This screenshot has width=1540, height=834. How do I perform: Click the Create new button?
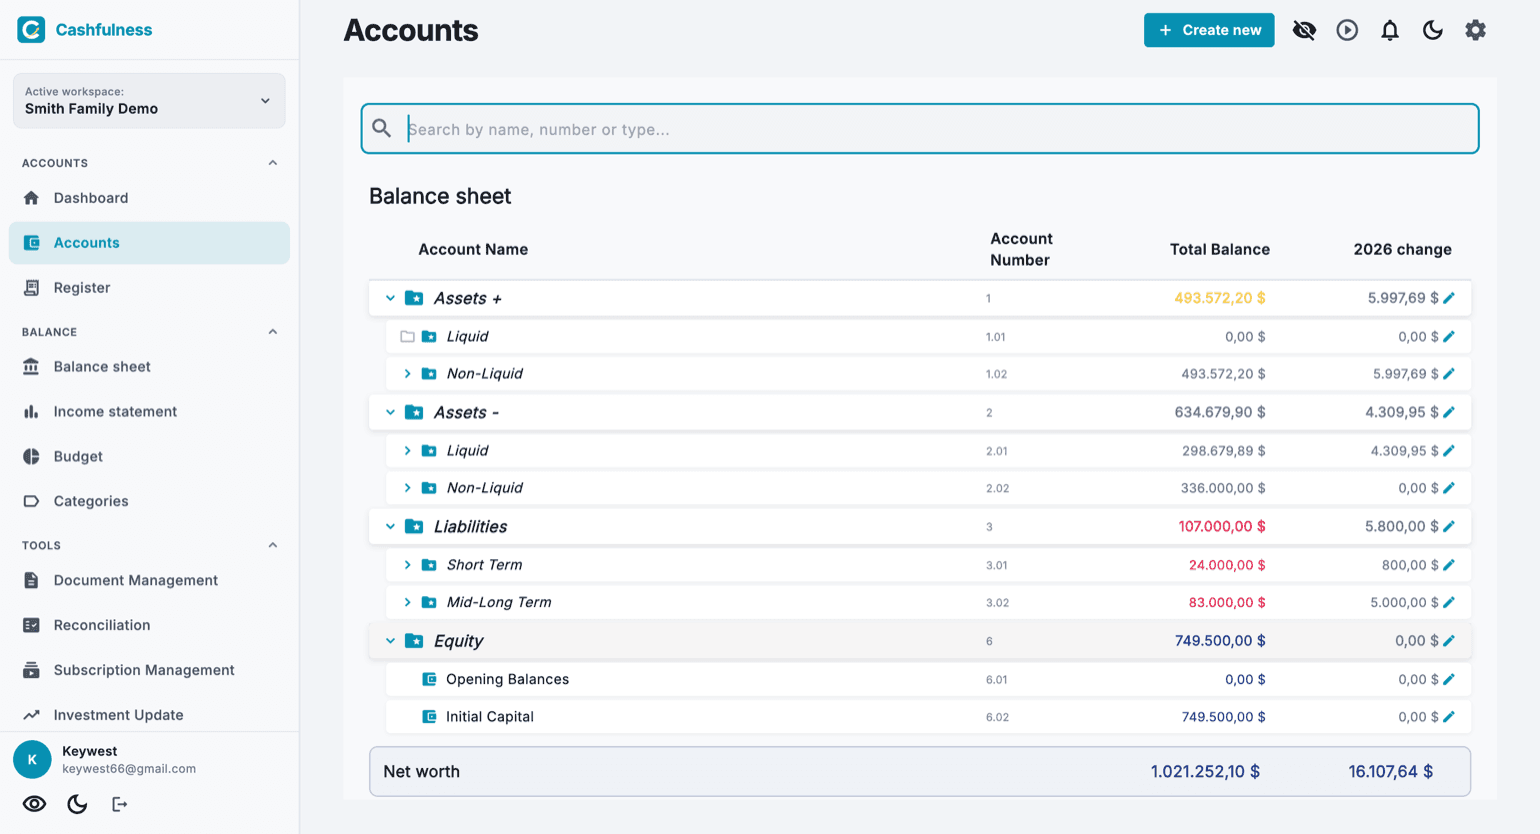click(1209, 30)
